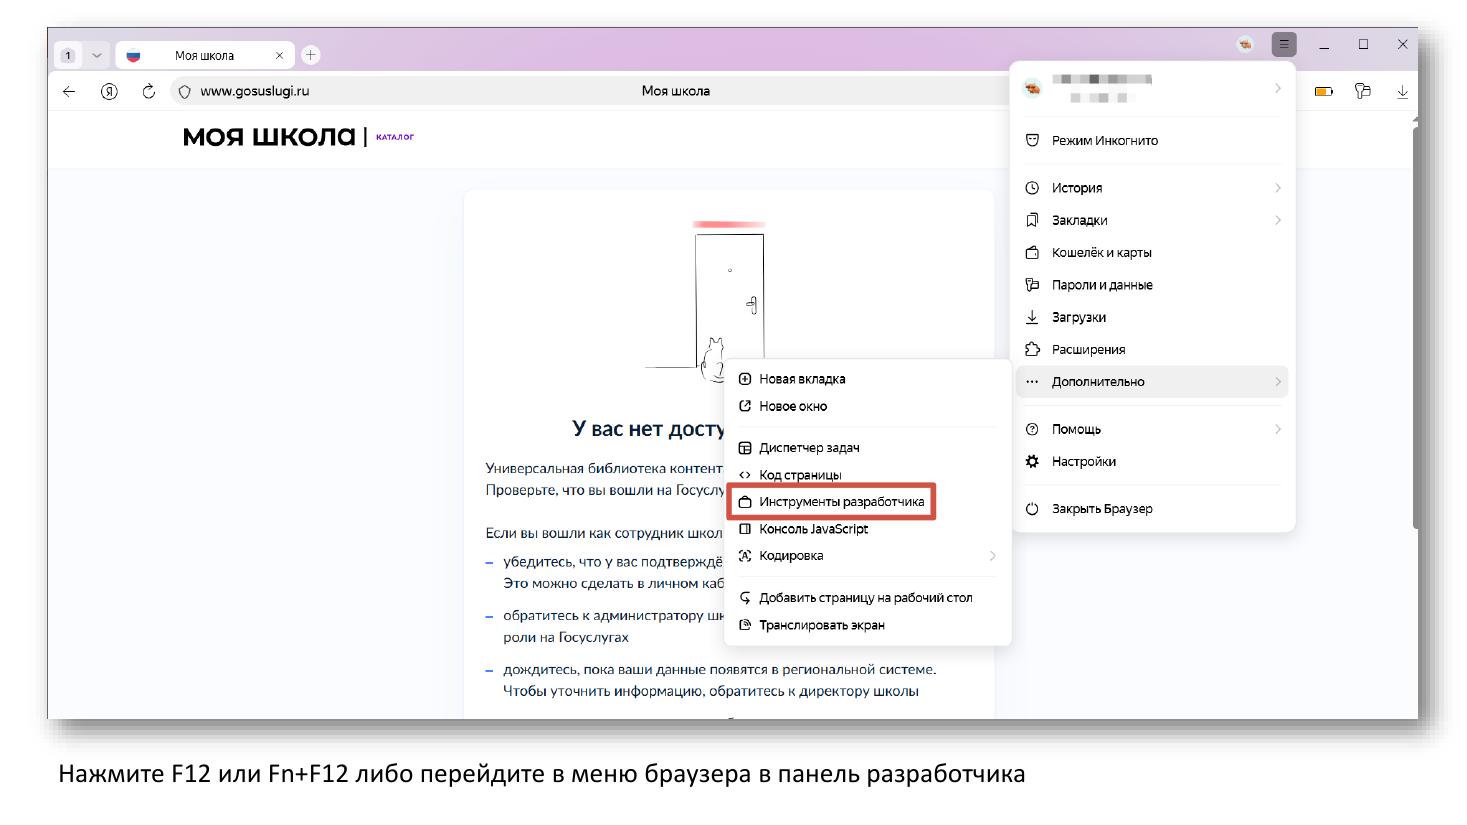Click the address bar with www.gosuslugi.ru
1467x825 pixels.
pyautogui.click(x=590, y=91)
